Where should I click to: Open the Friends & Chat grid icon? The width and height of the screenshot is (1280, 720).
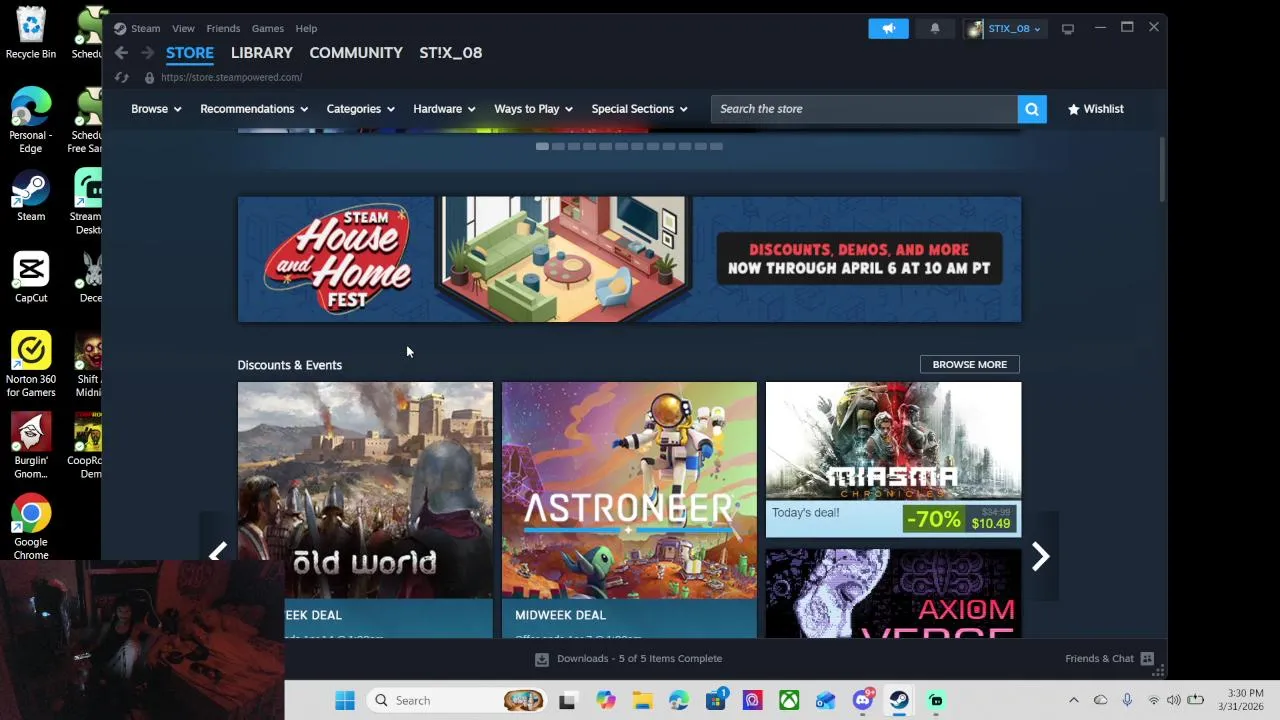click(1147, 659)
